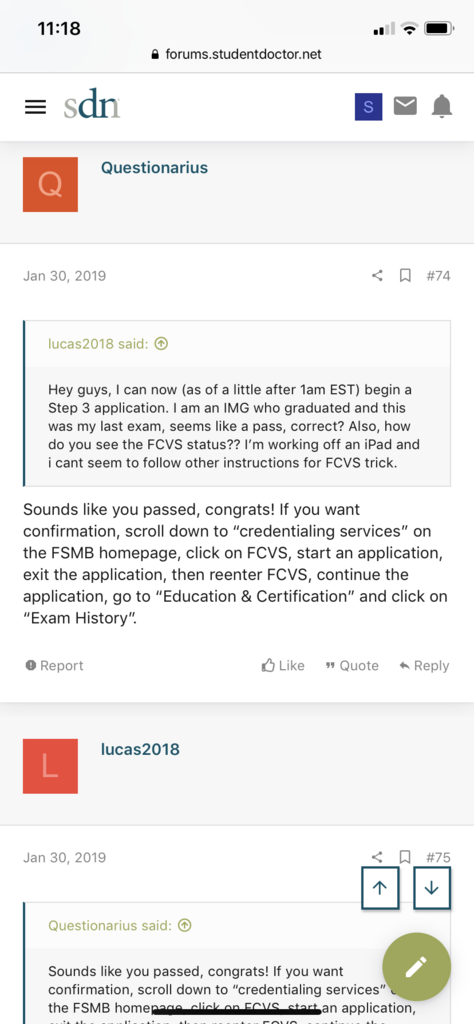Open the inbox envelope icon
Screen dimensions: 474x1024
tap(405, 106)
